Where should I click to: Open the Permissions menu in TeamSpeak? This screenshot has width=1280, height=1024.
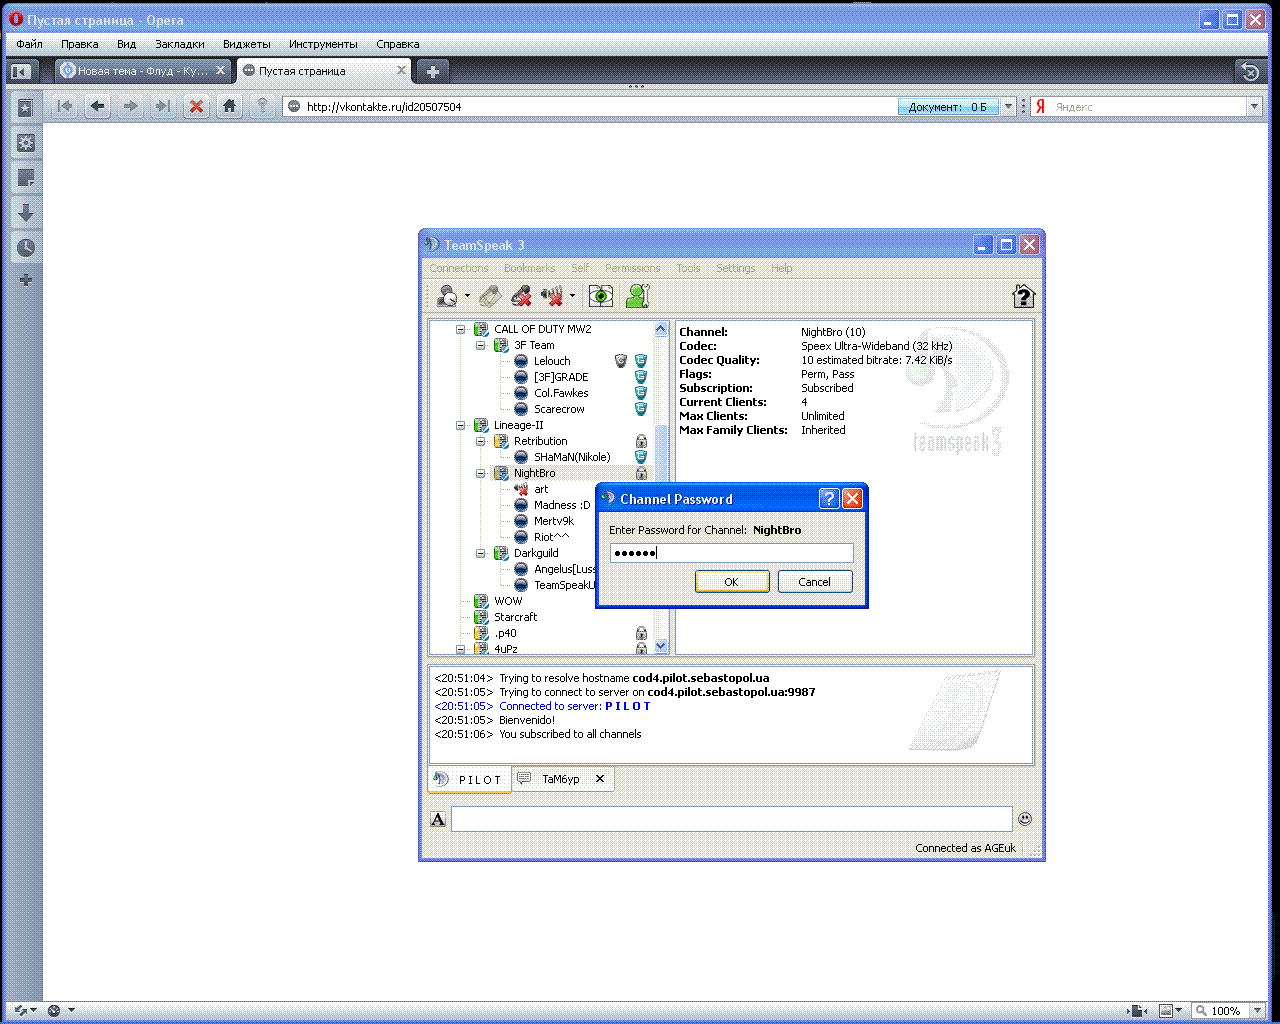point(633,268)
